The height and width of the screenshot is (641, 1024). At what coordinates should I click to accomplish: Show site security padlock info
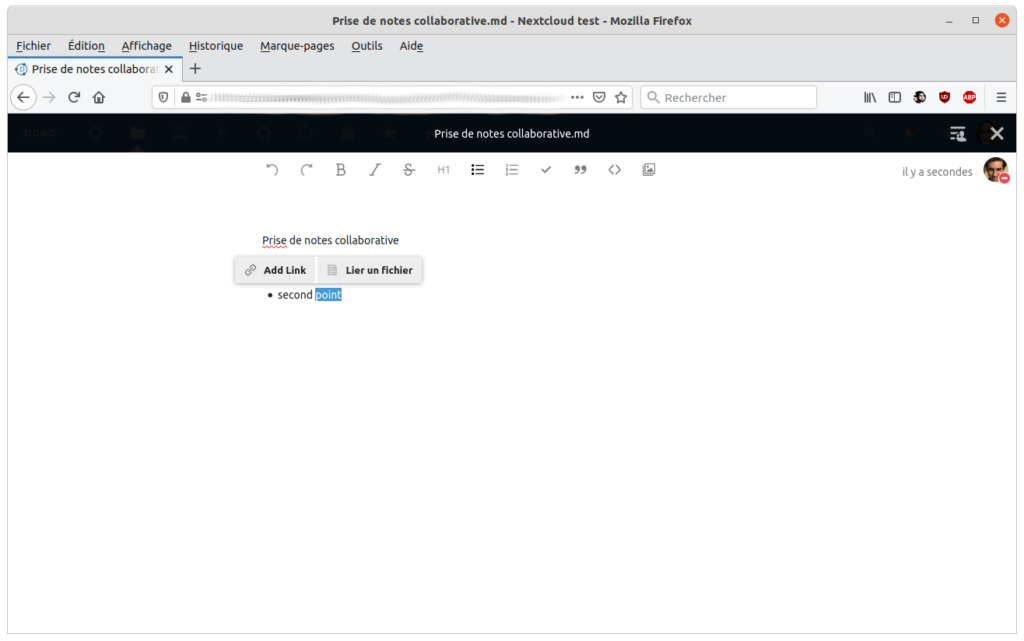(185, 97)
